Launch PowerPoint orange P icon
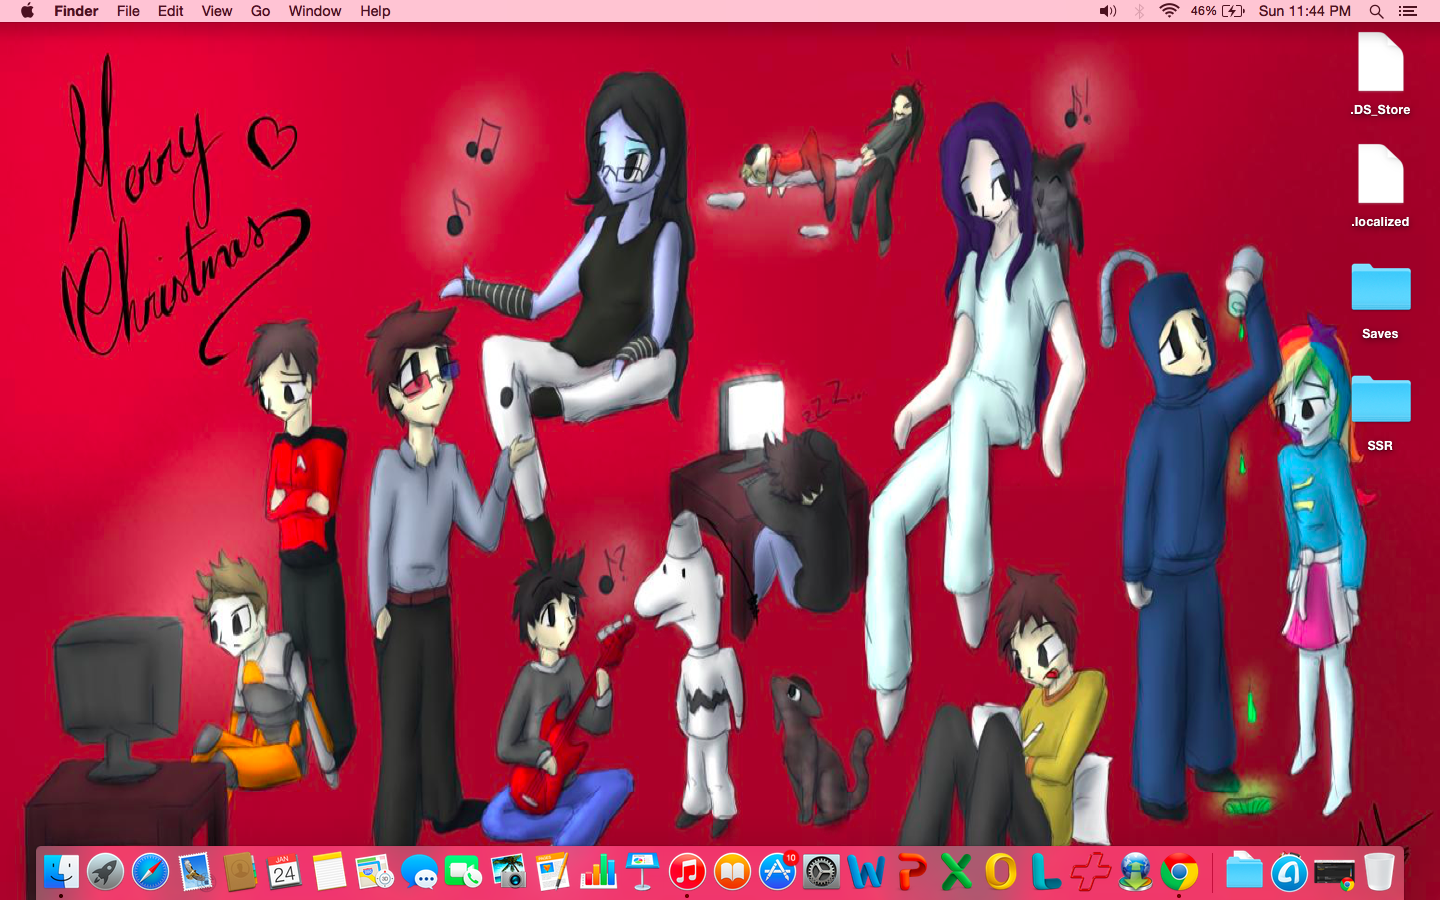This screenshot has width=1440, height=900. (911, 872)
